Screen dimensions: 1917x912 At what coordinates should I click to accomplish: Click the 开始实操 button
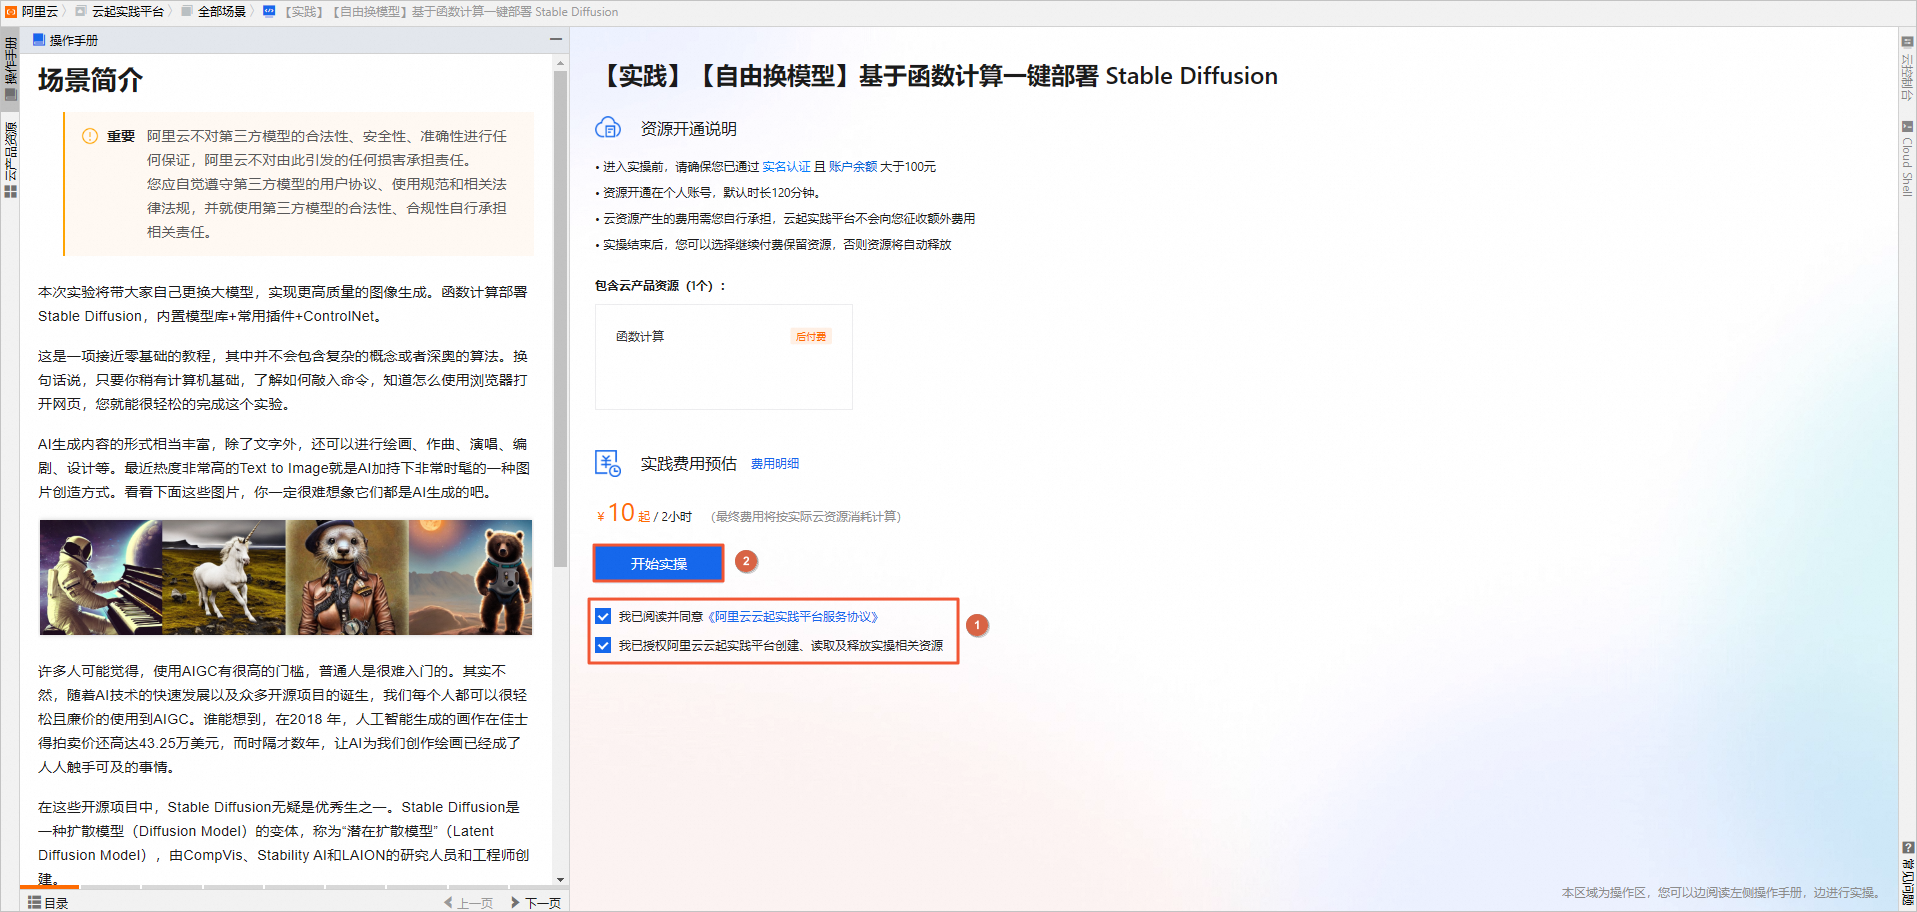[659, 564]
